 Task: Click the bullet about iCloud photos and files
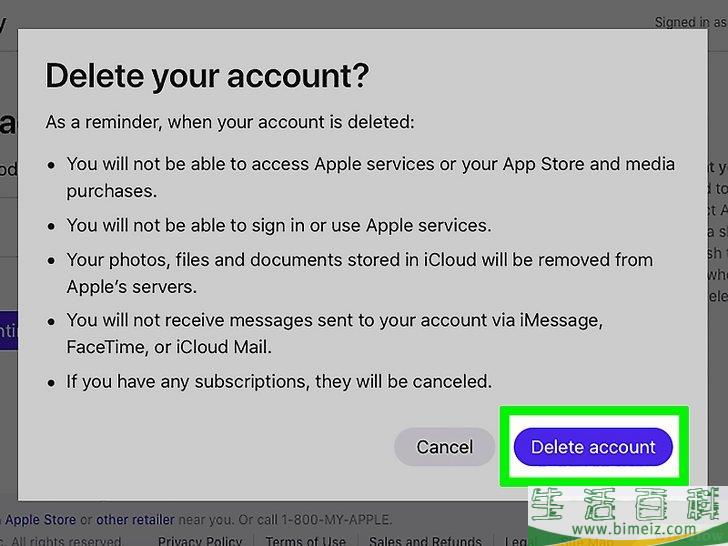(x=360, y=273)
